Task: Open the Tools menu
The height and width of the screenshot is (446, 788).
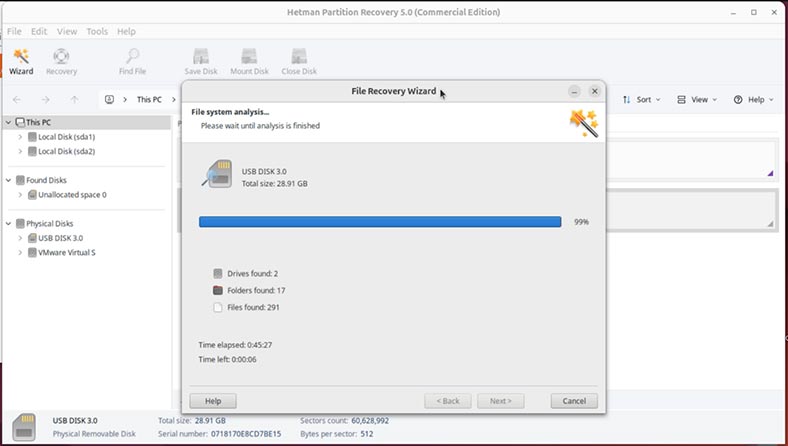Action: click(97, 32)
